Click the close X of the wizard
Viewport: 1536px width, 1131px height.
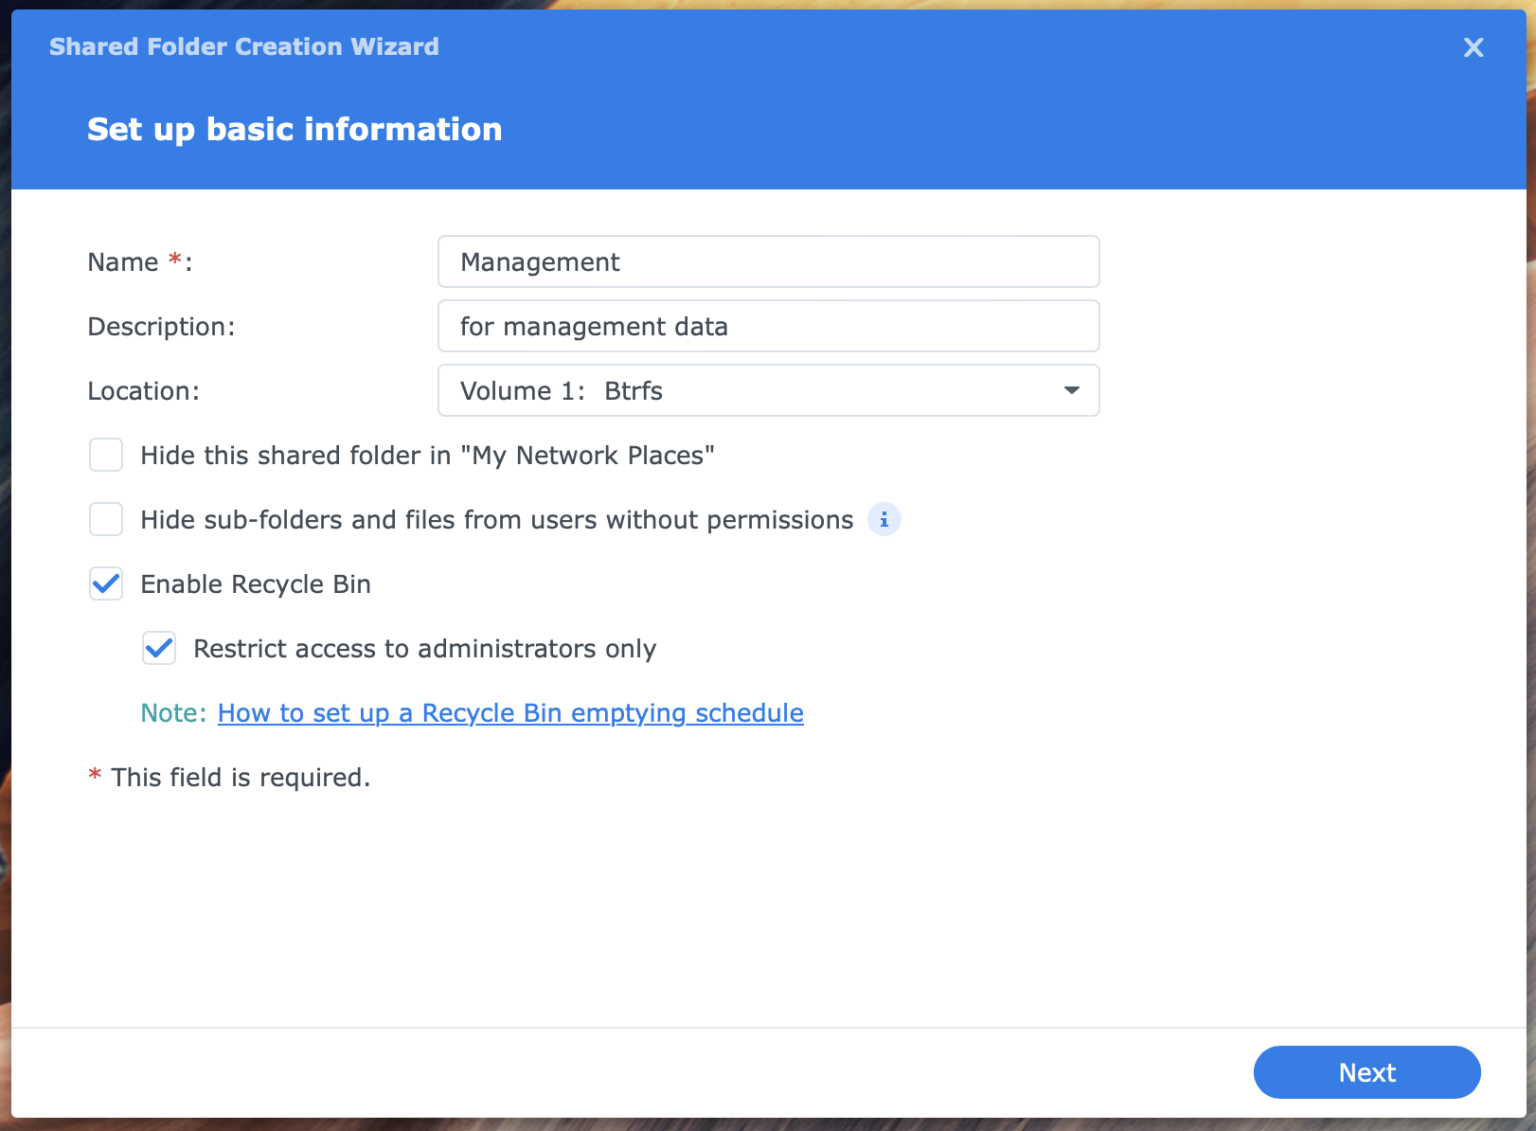pos(1473,47)
